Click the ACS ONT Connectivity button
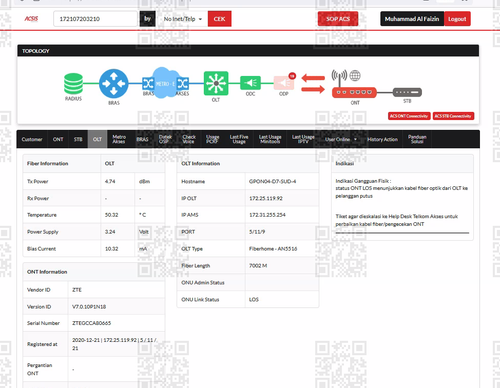Screen dimensions: 500x388 [409, 116]
